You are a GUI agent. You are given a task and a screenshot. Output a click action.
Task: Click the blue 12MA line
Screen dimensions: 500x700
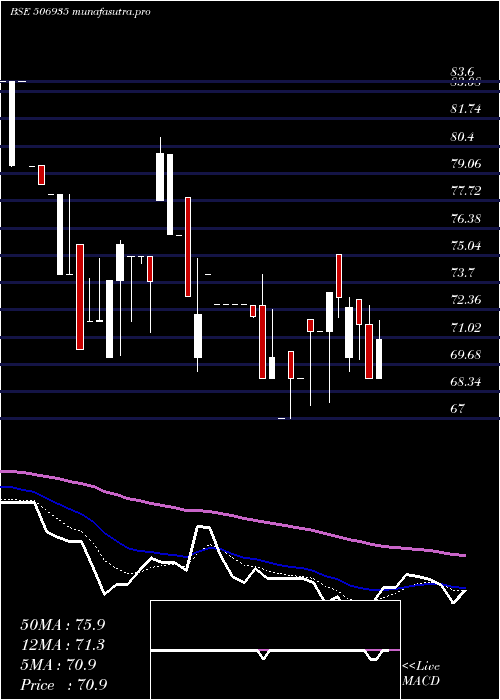[x=232, y=552]
